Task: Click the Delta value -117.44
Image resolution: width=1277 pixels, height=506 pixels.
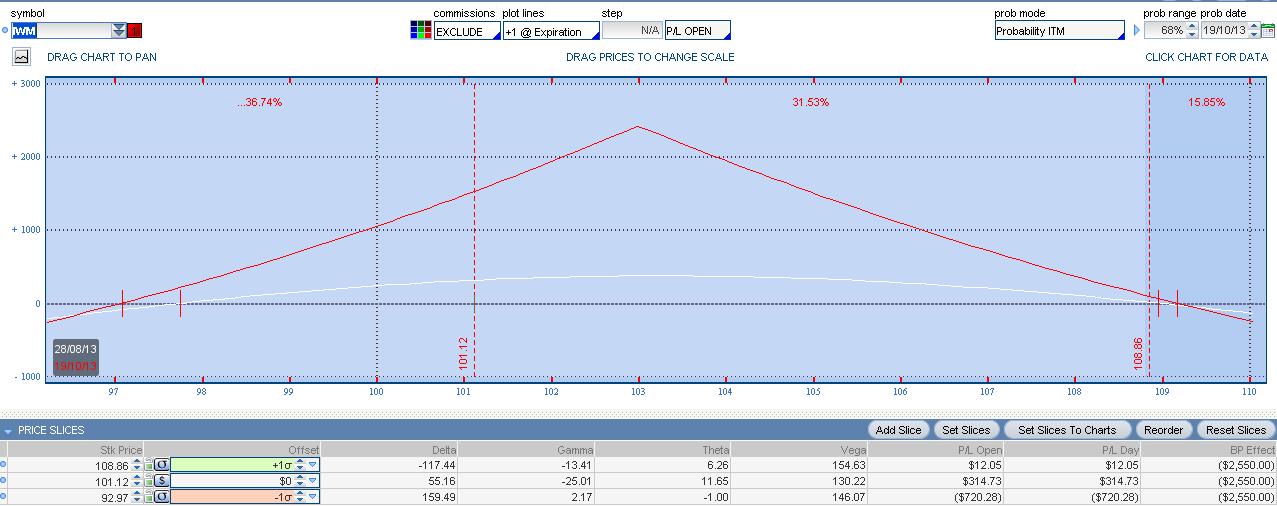Action: tap(436, 465)
